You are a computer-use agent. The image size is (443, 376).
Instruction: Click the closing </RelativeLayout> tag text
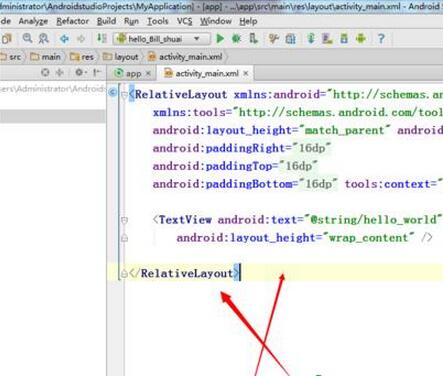184,274
